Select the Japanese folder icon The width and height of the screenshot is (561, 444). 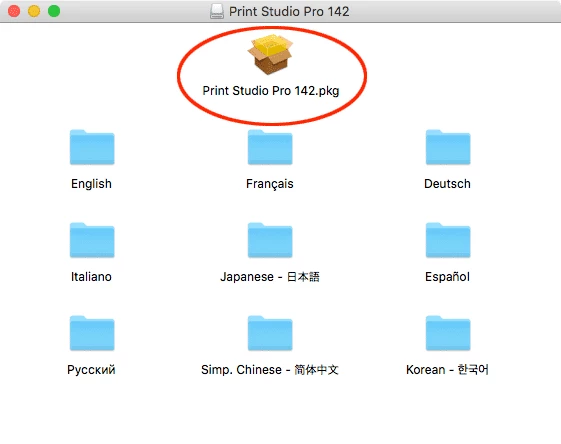click(270, 240)
